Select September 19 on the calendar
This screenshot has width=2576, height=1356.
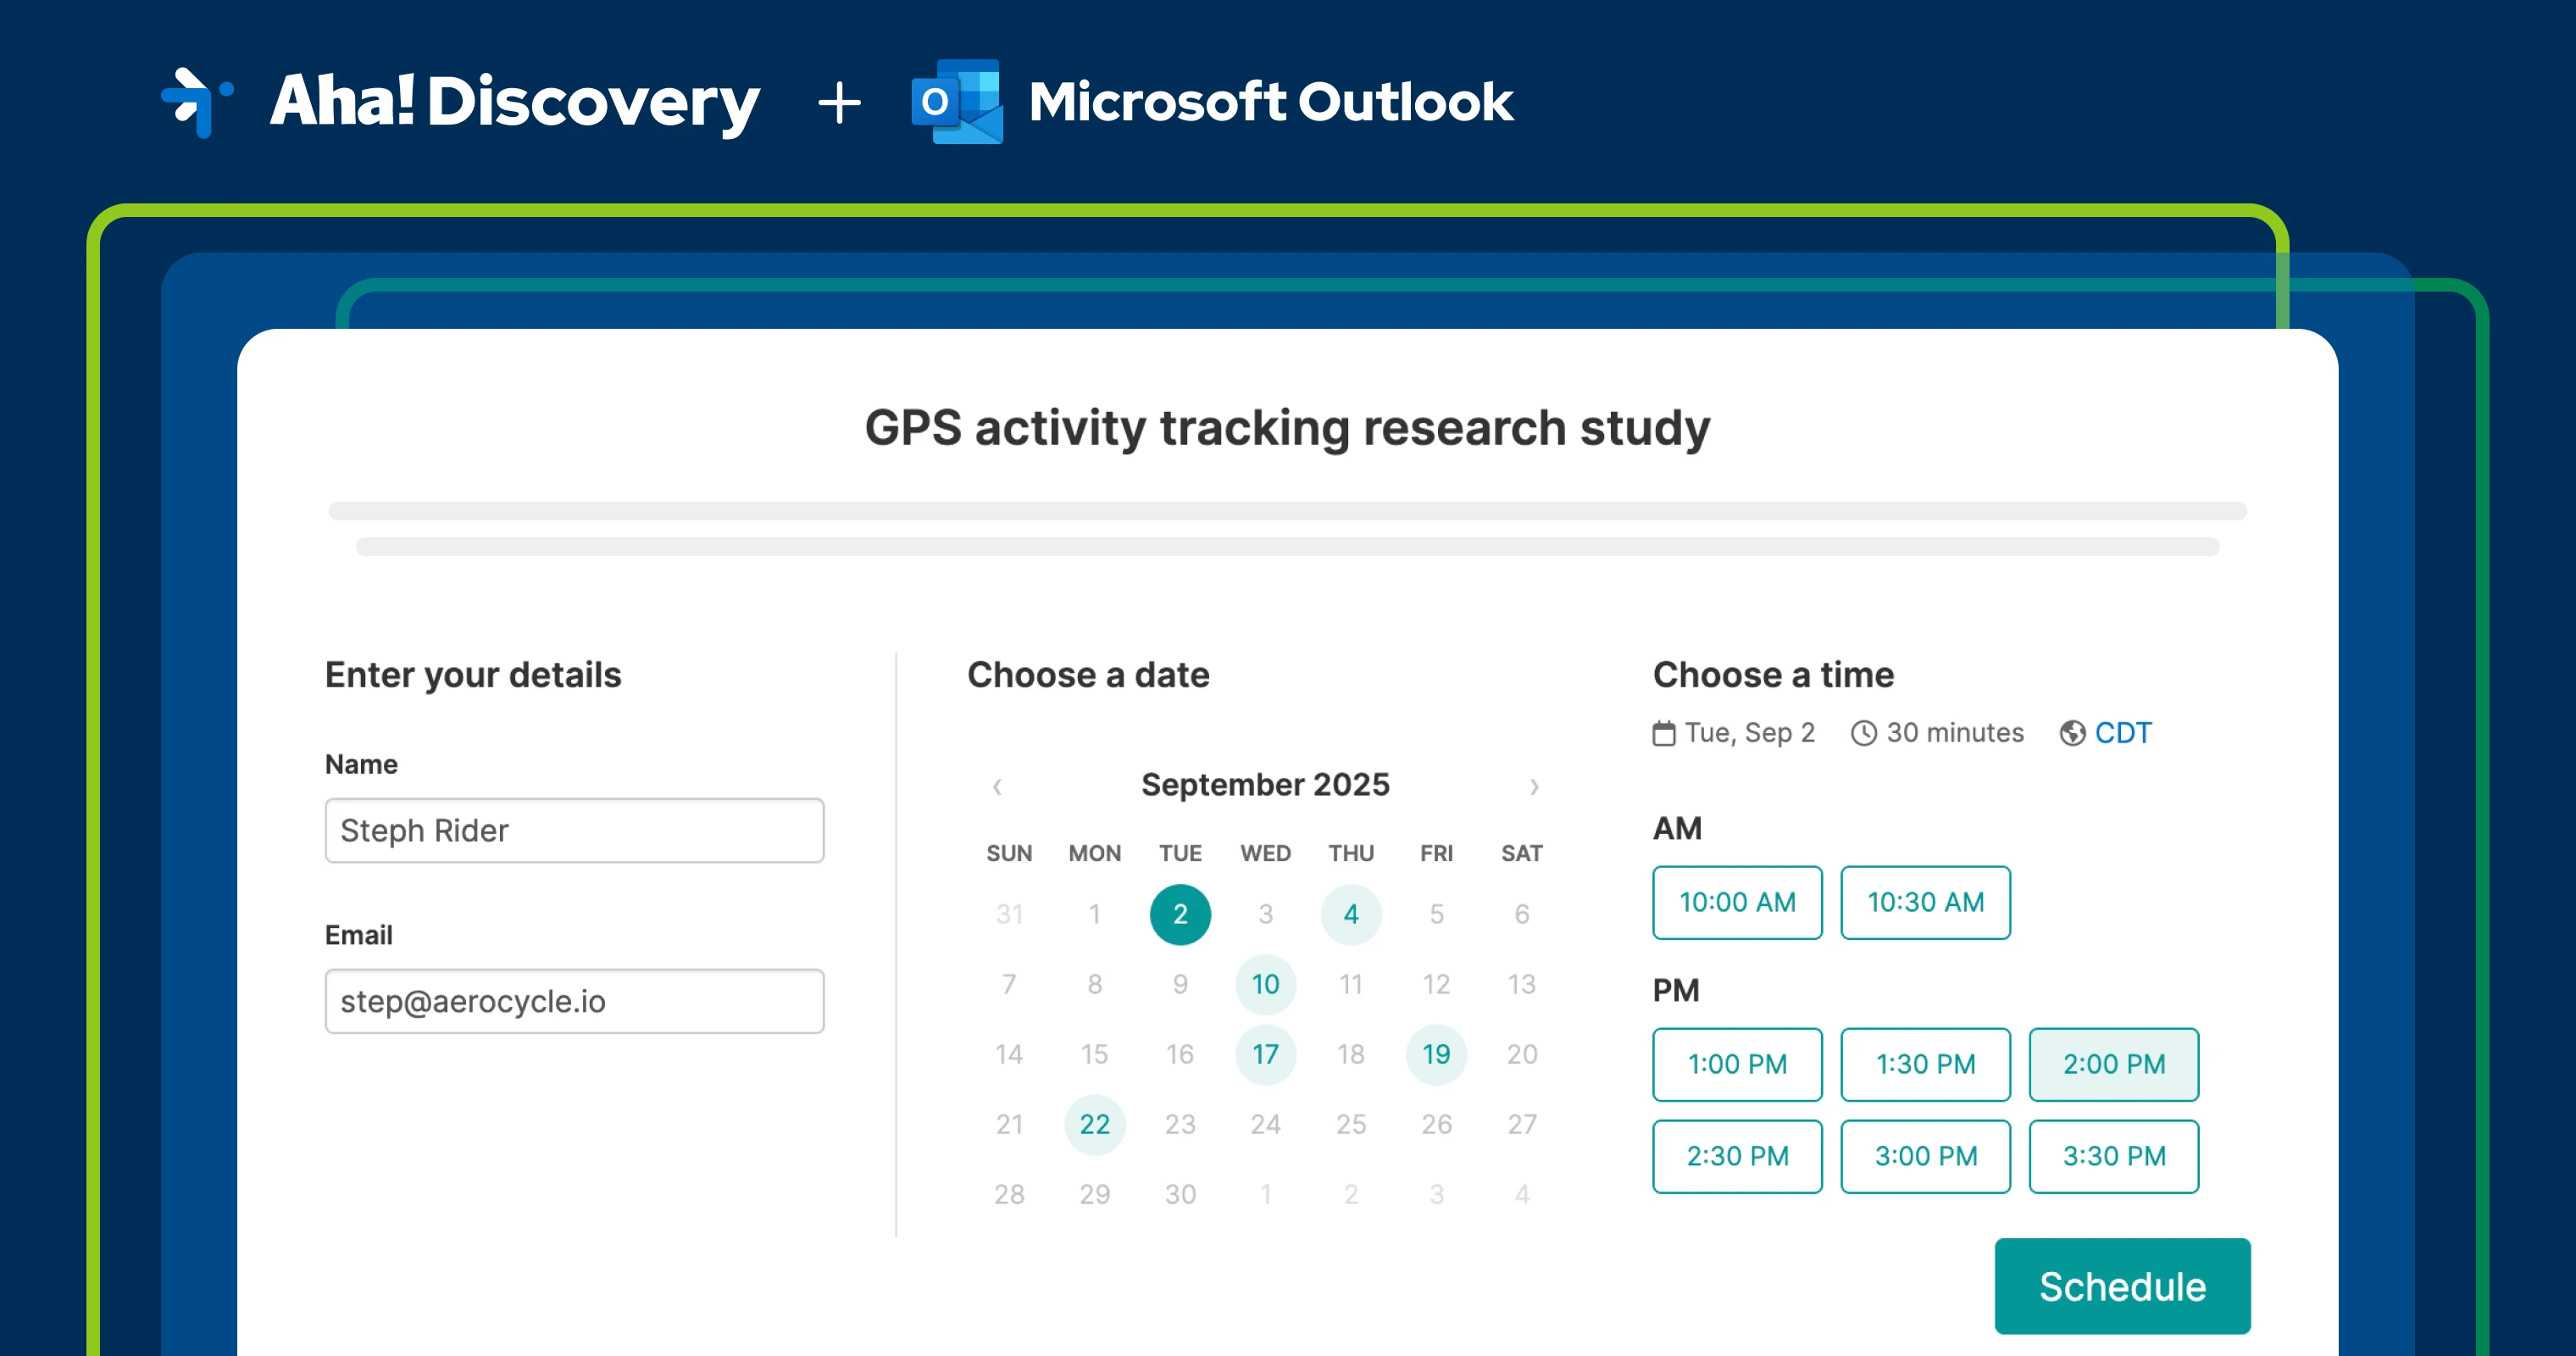point(1436,1054)
